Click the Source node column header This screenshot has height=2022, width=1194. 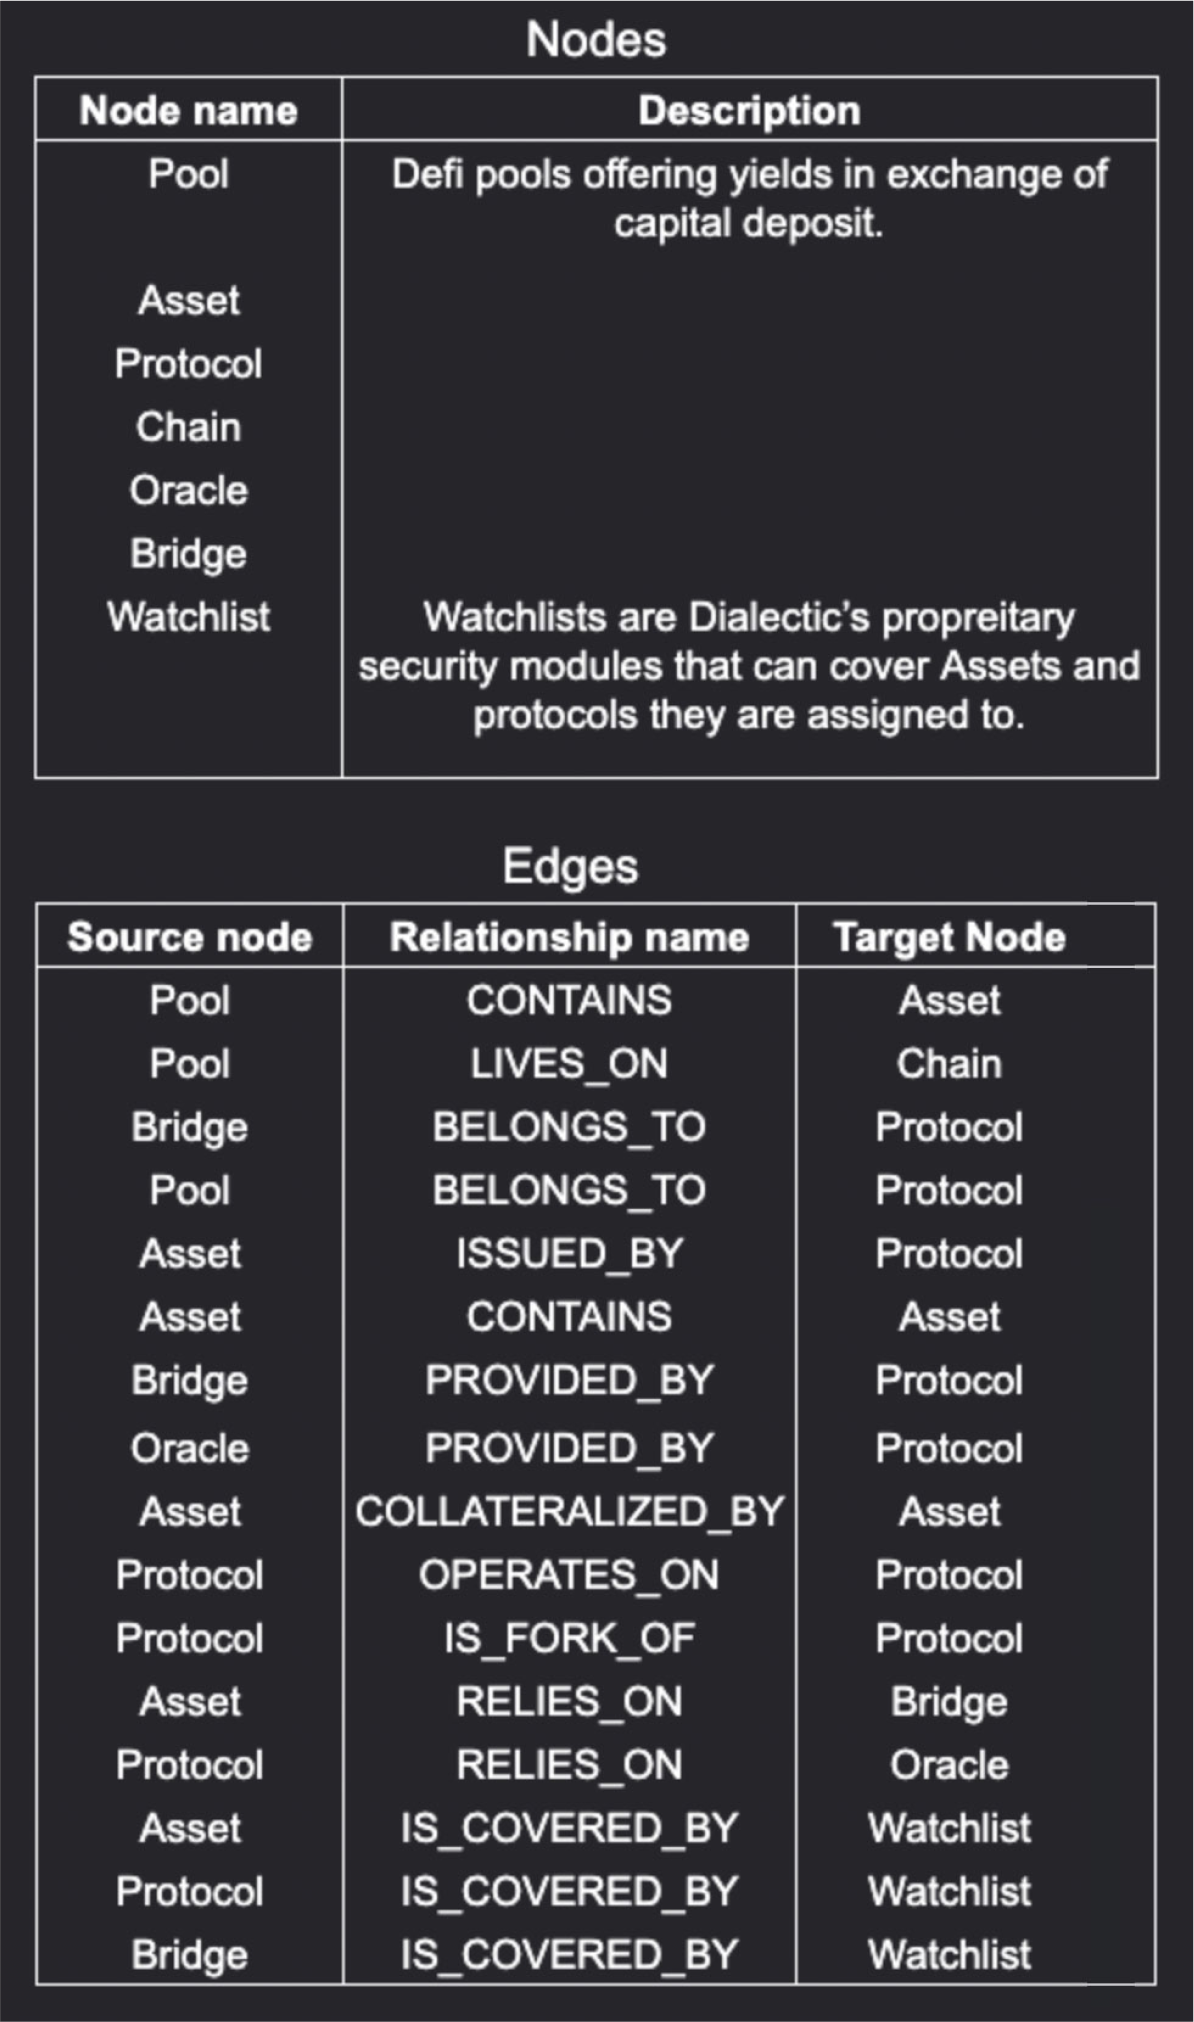pyautogui.click(x=190, y=937)
